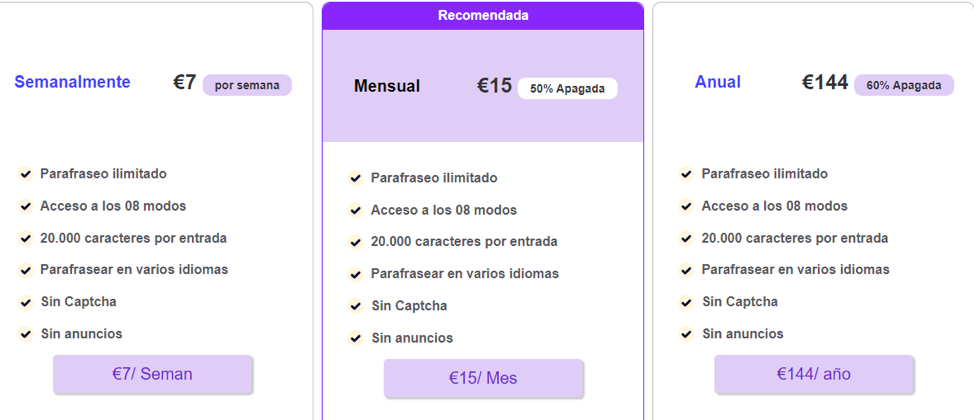
Task: Click checkmark beside weekly Parafraseo ilimitado
Action: point(25,174)
